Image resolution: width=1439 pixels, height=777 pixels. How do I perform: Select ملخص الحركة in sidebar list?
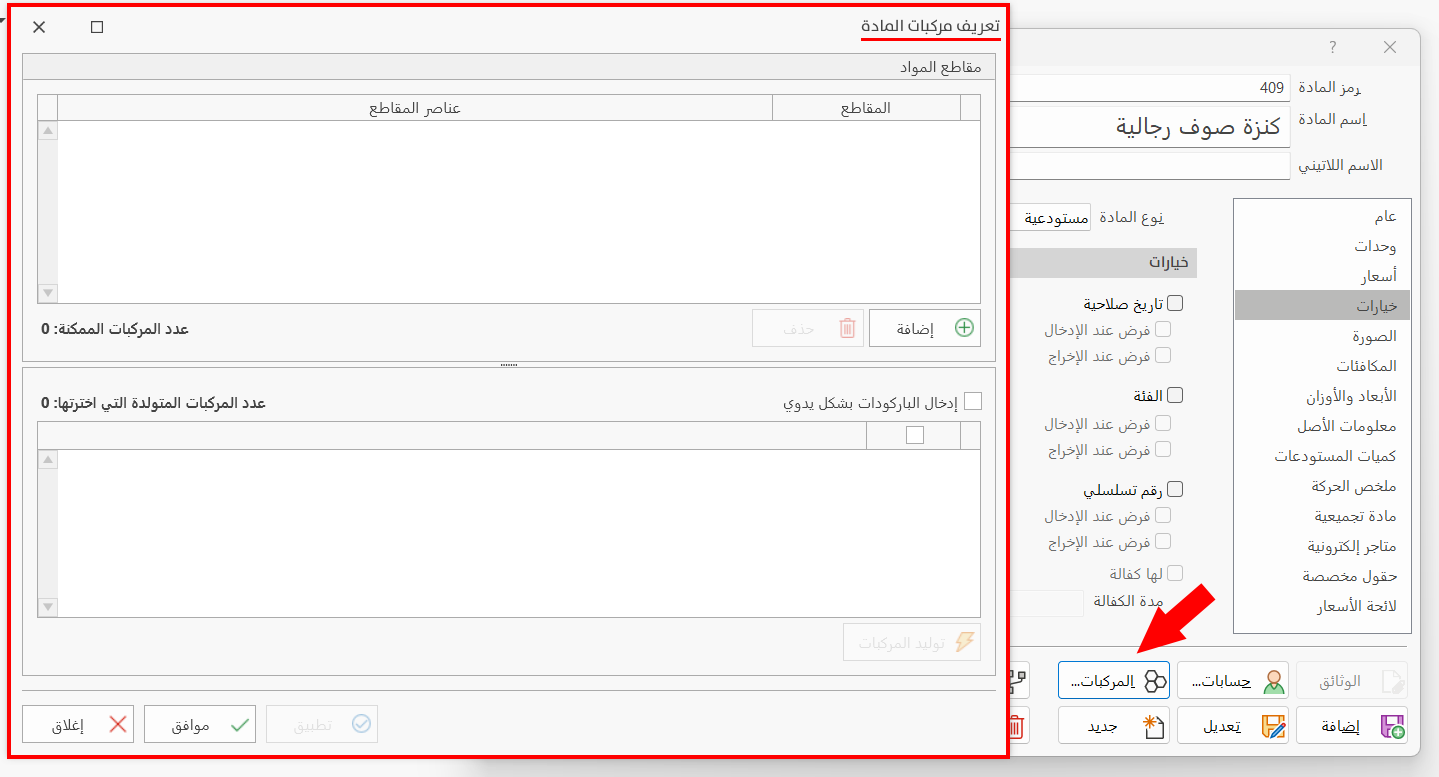[1322, 486]
